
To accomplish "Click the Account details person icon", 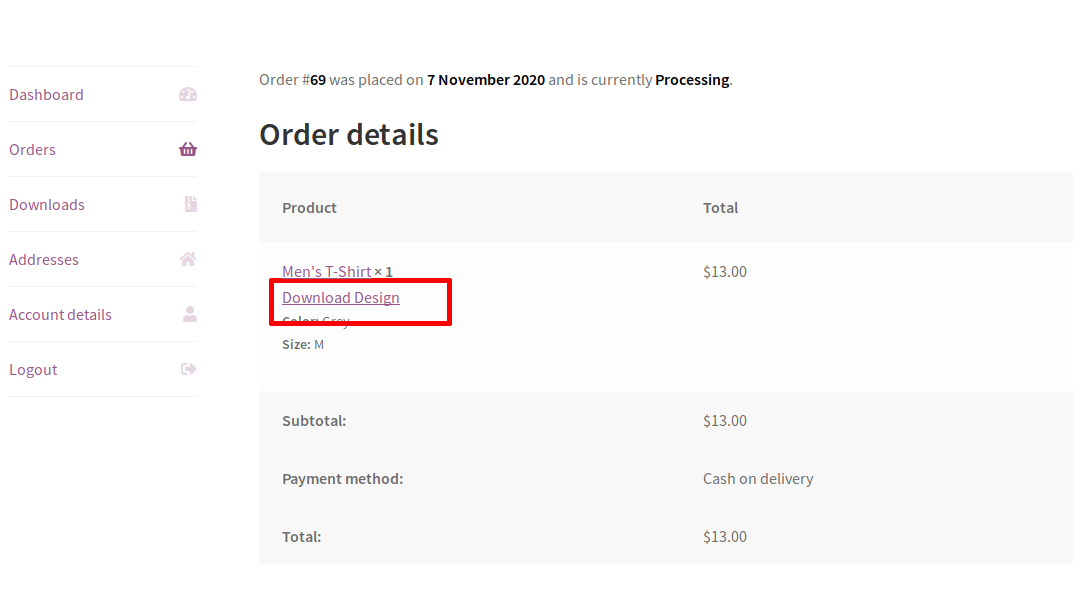I will [x=190, y=314].
